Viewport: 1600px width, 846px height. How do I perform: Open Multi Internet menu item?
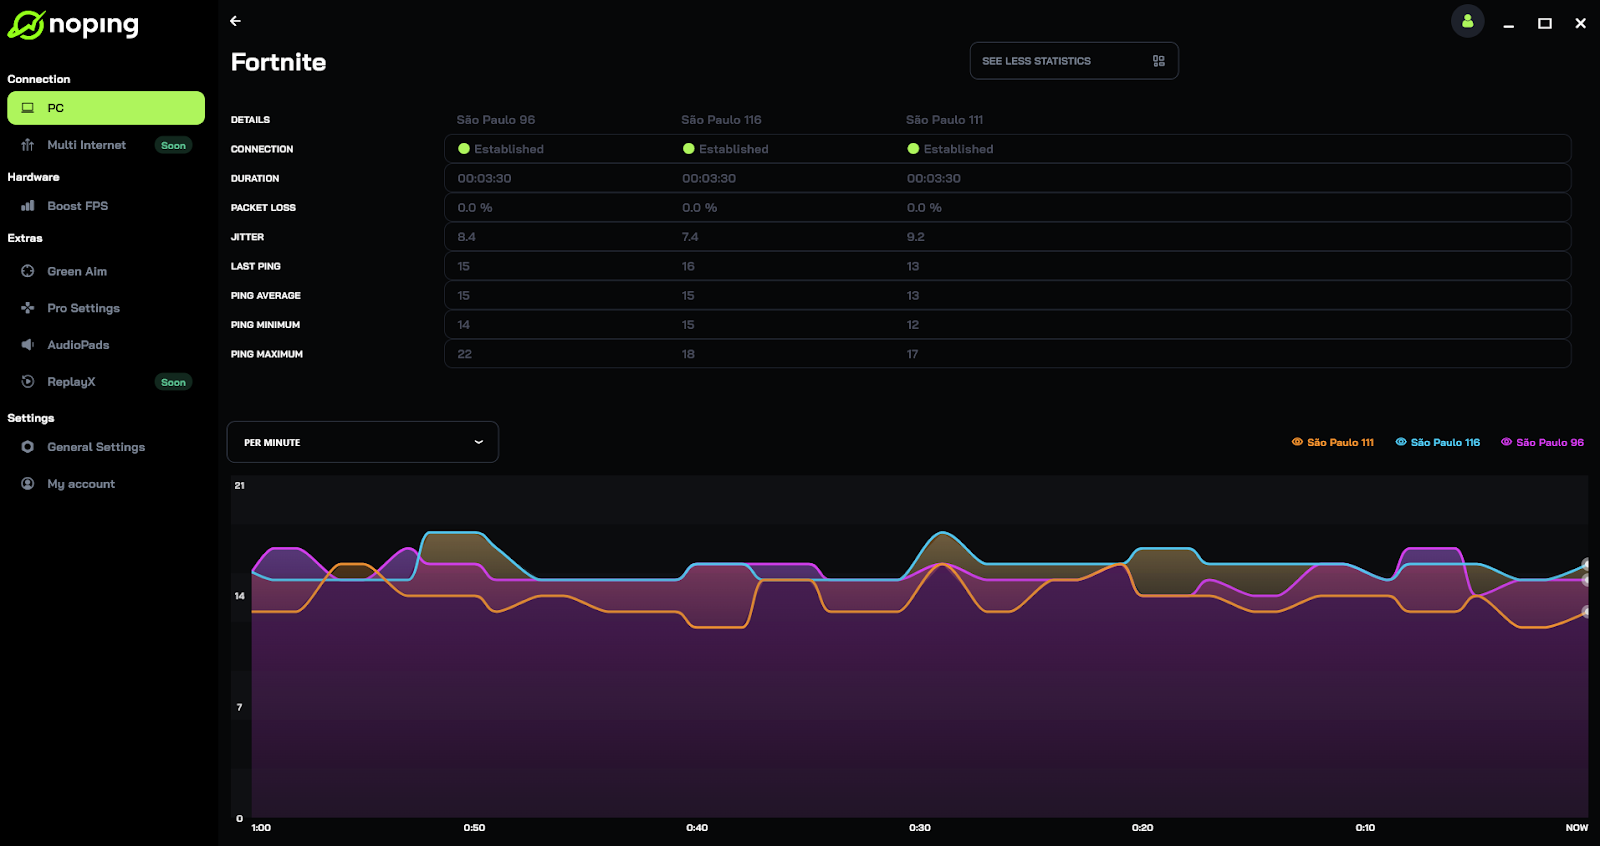tap(106, 145)
